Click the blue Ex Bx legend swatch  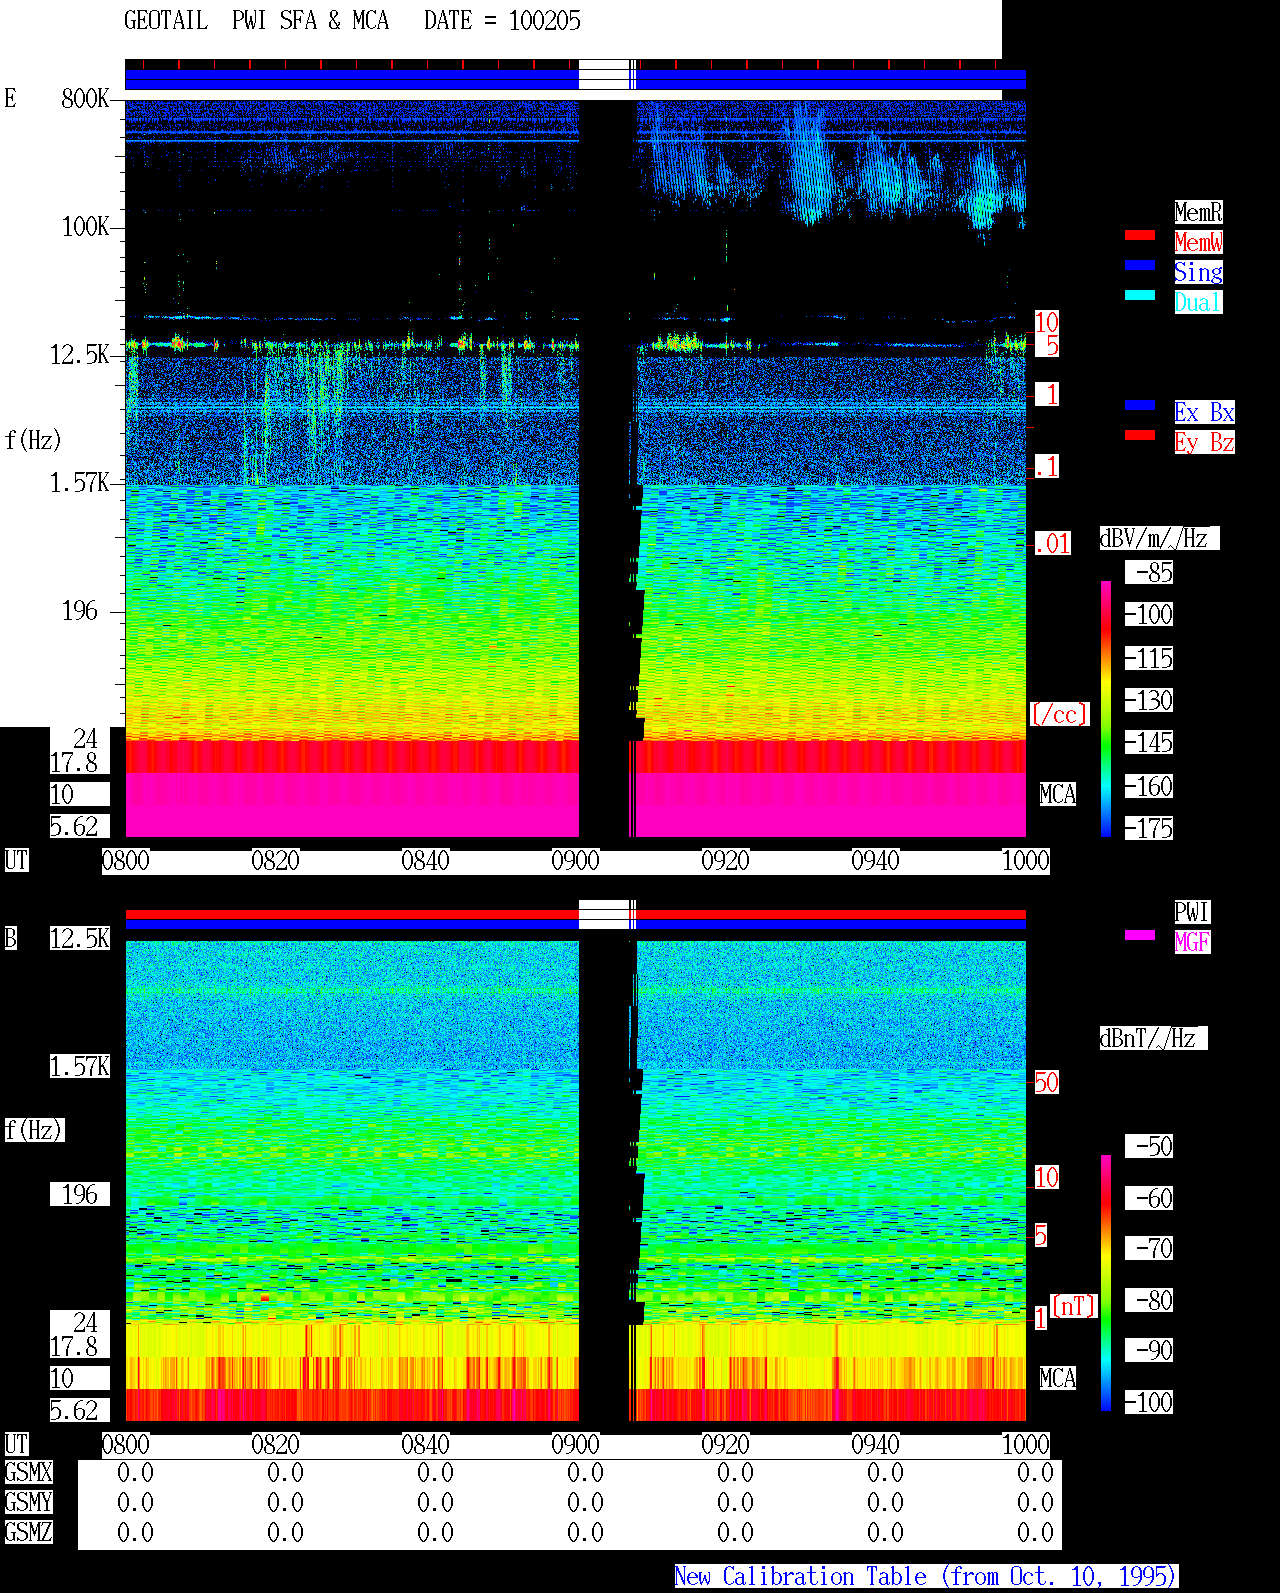(1140, 405)
